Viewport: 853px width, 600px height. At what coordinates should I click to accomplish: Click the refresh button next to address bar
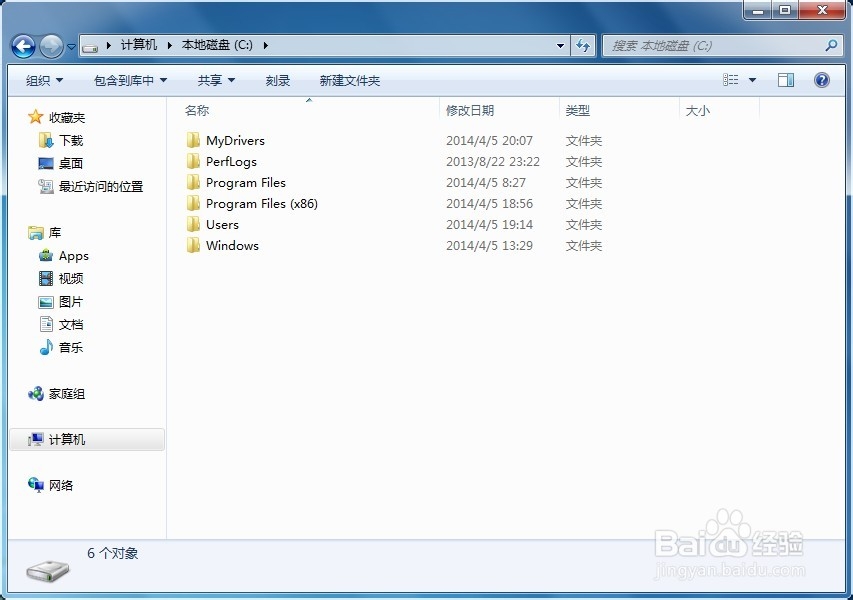pos(584,45)
